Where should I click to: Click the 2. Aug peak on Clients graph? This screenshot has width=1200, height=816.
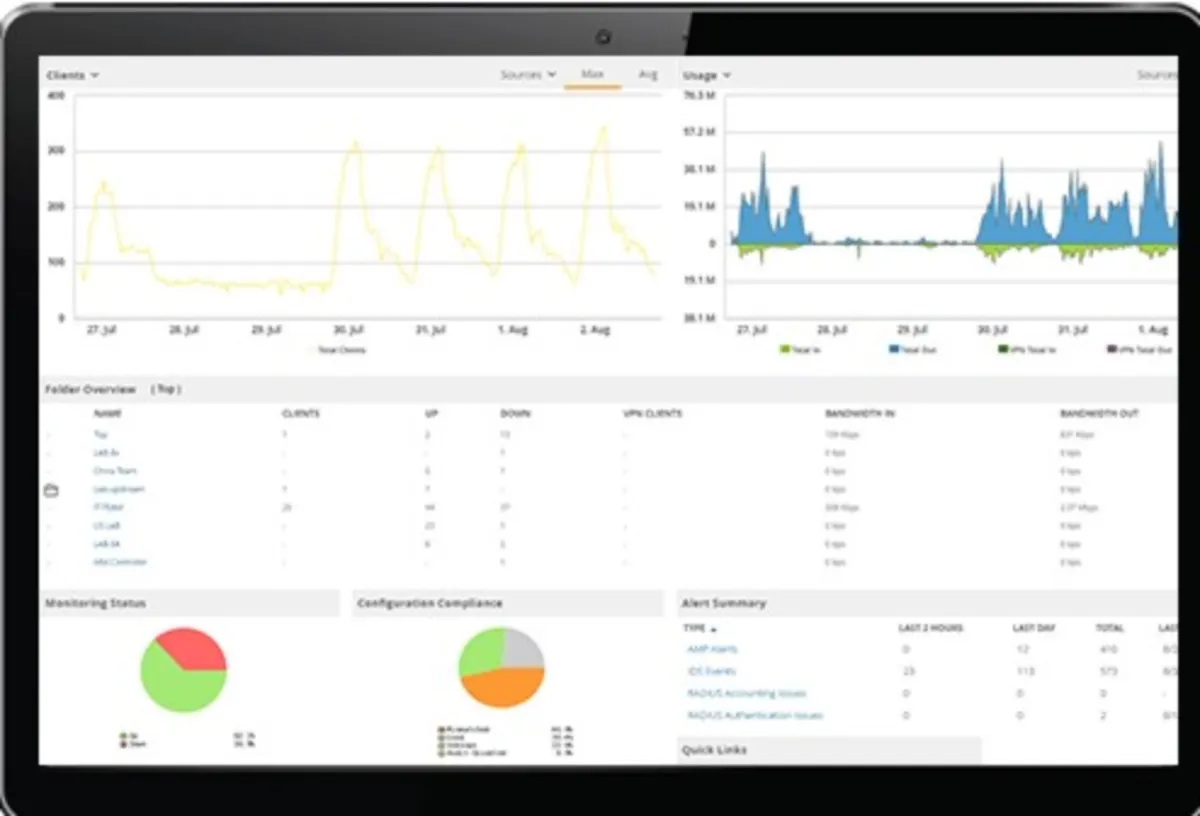click(602, 128)
